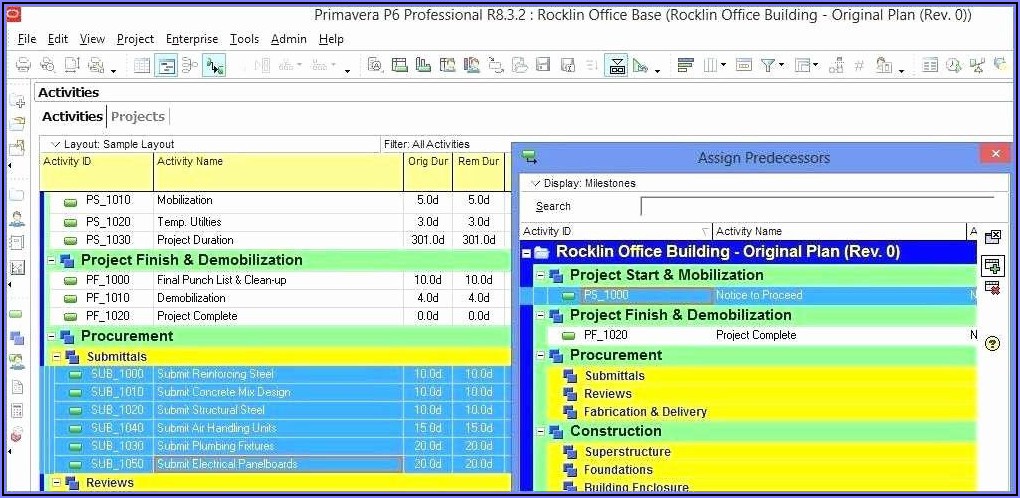Viewport: 1020px width, 498px height.
Task: Toggle the Gantt Chart view button
Action: (166, 66)
